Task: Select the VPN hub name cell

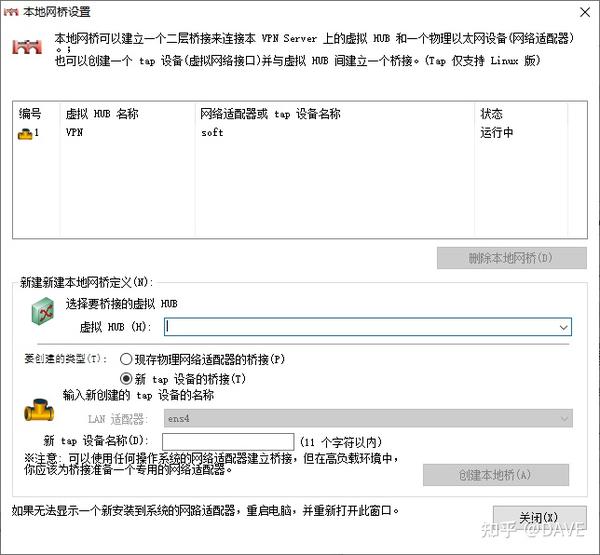Action: 75,132
